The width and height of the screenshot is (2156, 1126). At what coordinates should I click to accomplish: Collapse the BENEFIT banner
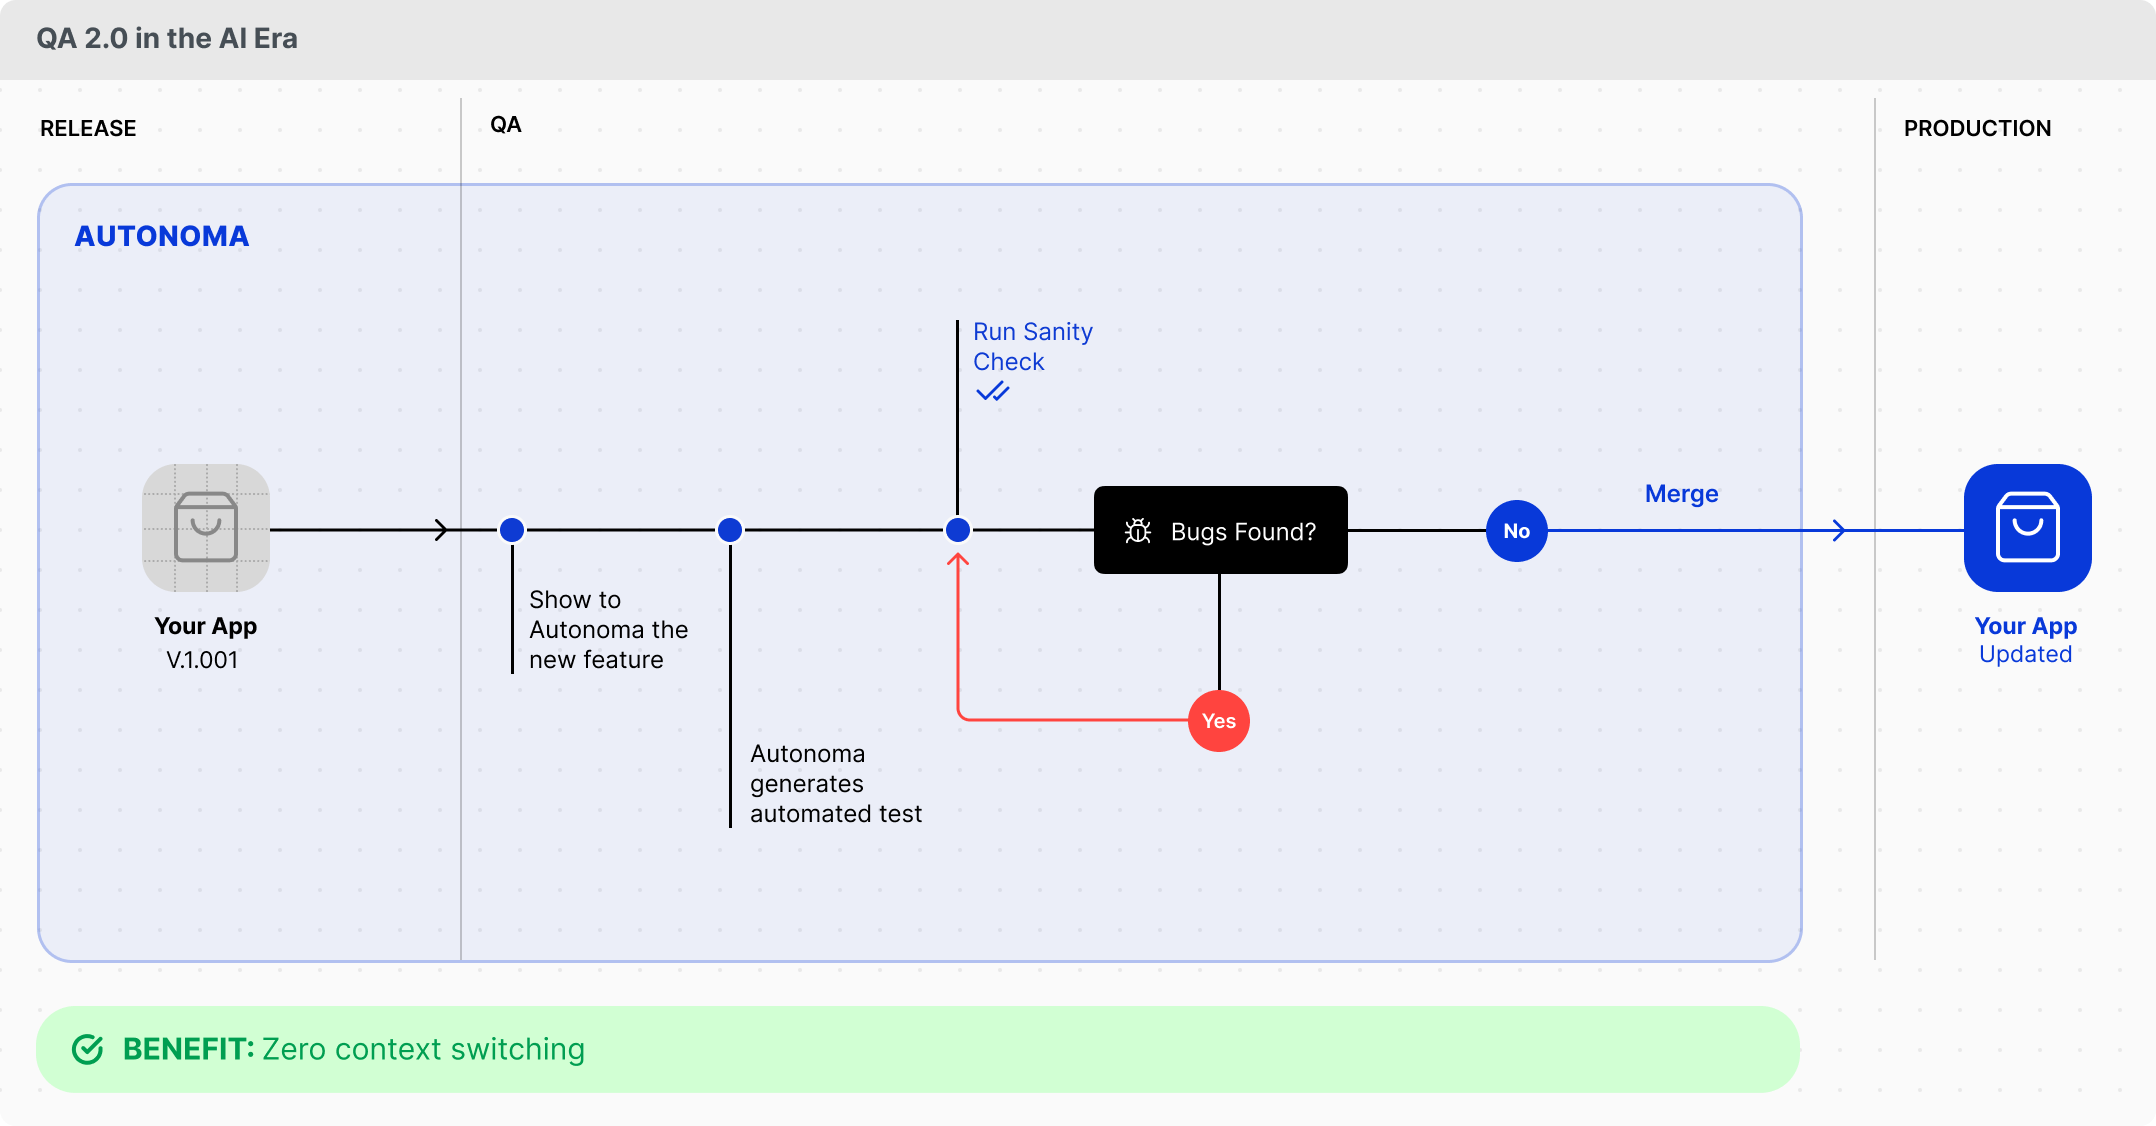(918, 1049)
